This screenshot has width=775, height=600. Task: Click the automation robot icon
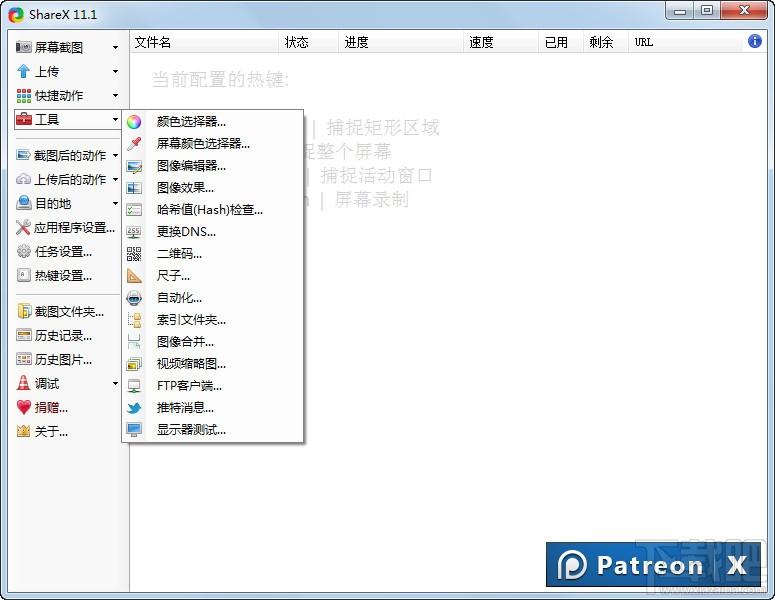click(134, 298)
